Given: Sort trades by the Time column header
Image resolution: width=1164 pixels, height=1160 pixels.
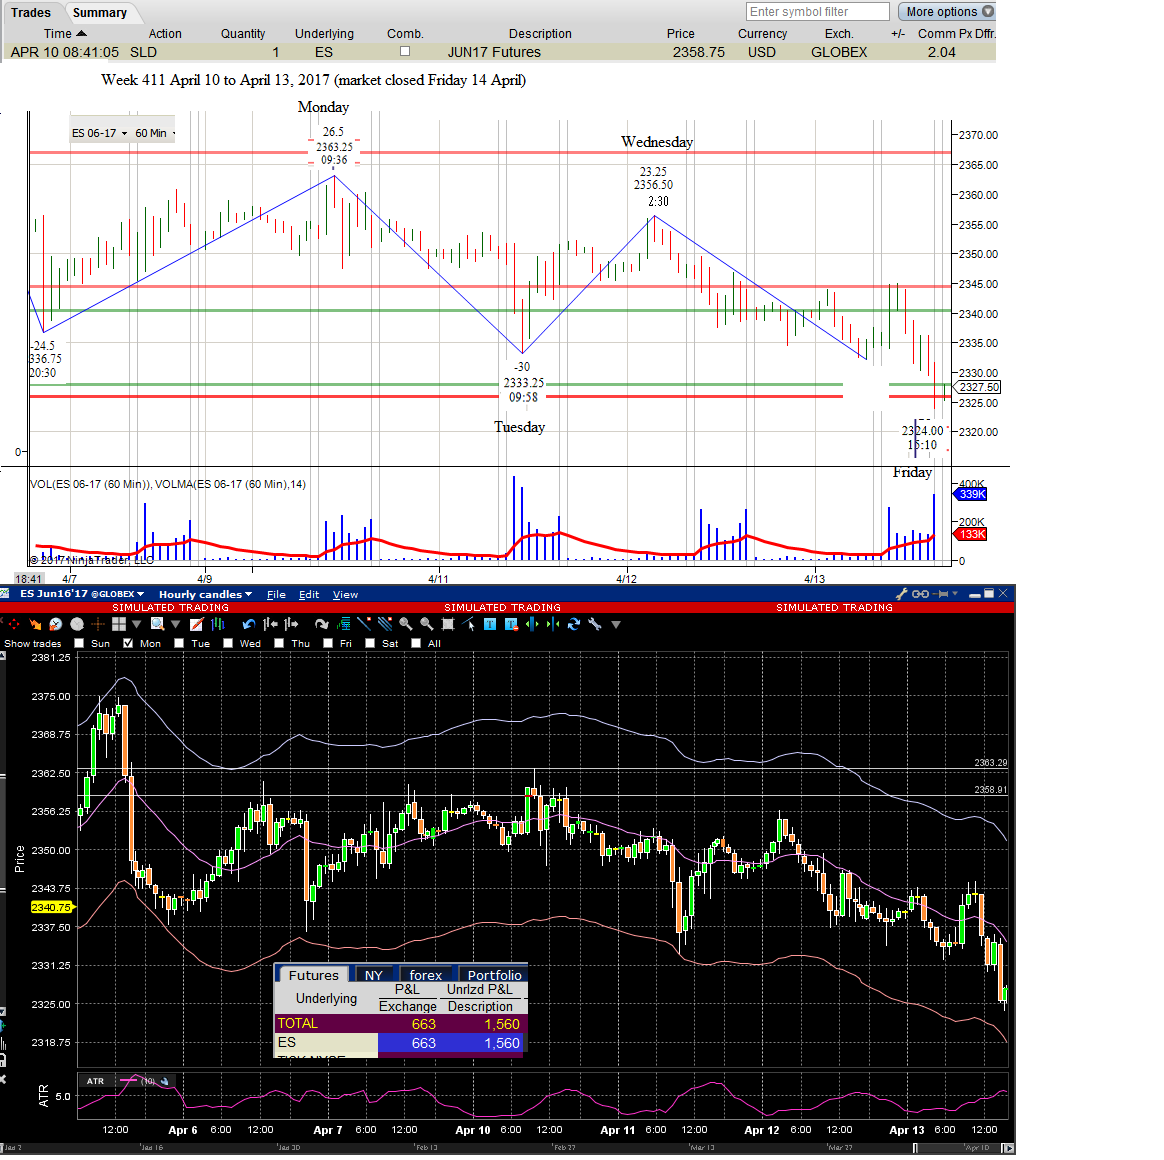Looking at the screenshot, I should pyautogui.click(x=65, y=33).
